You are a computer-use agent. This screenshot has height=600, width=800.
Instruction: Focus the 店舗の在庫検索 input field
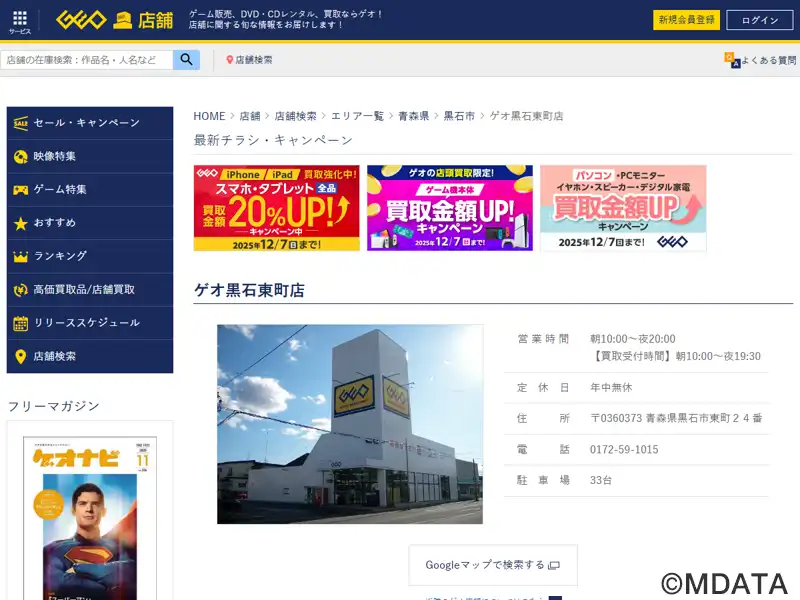tap(87, 60)
